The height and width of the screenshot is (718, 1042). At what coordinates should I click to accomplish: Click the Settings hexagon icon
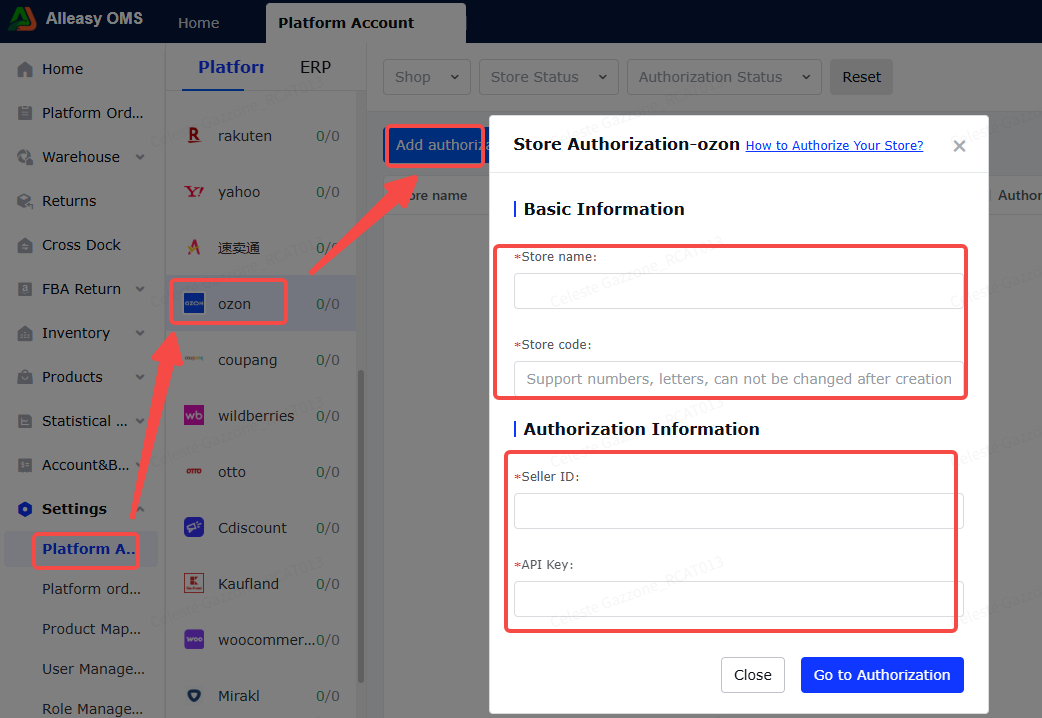click(25, 509)
